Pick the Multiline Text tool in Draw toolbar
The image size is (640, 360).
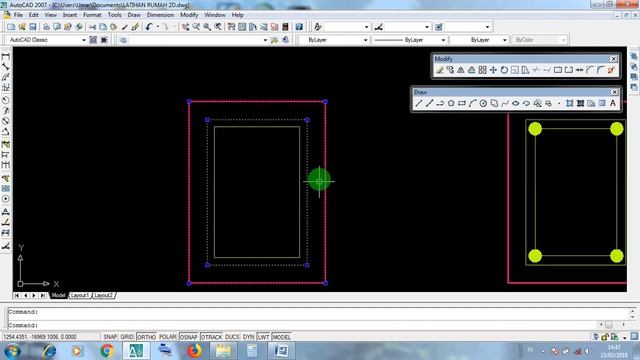click(613, 104)
